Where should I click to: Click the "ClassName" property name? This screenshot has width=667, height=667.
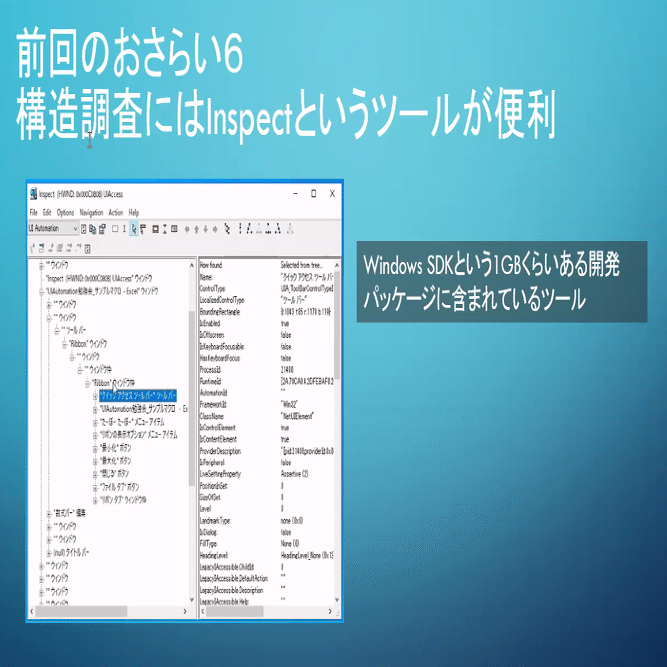pyautogui.click(x=212, y=416)
